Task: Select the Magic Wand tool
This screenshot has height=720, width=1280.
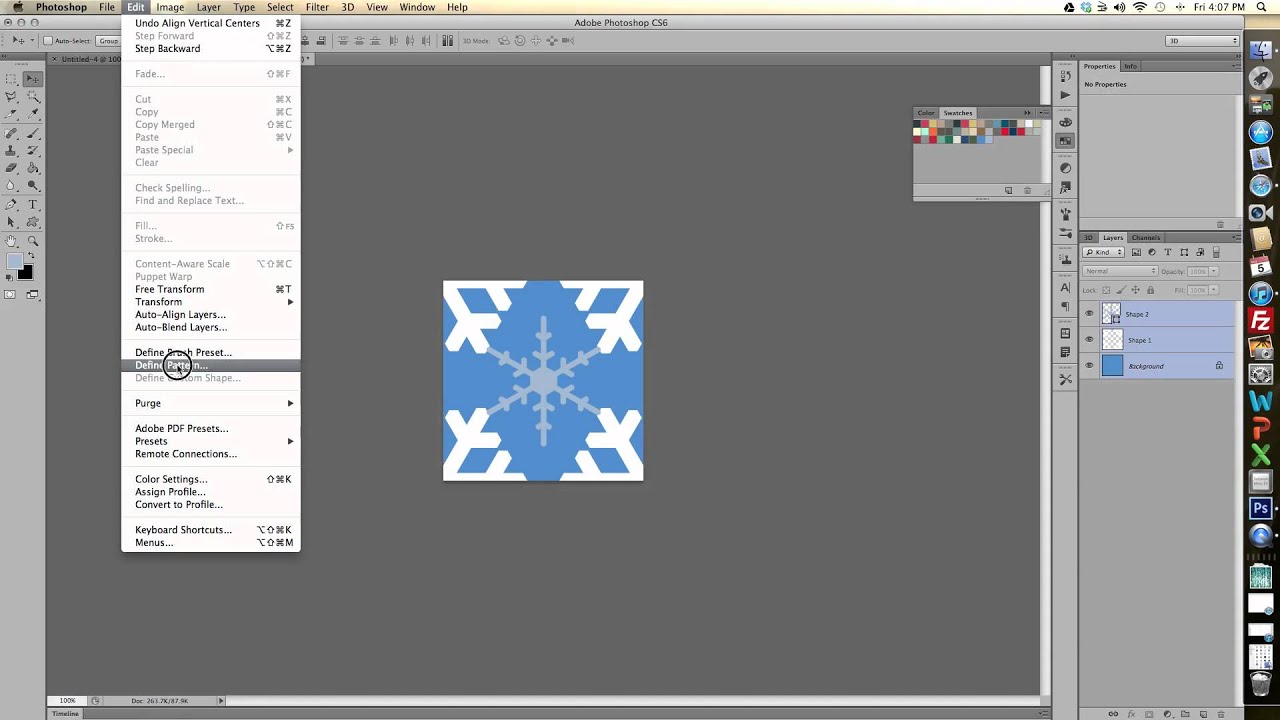Action: pos(33,97)
